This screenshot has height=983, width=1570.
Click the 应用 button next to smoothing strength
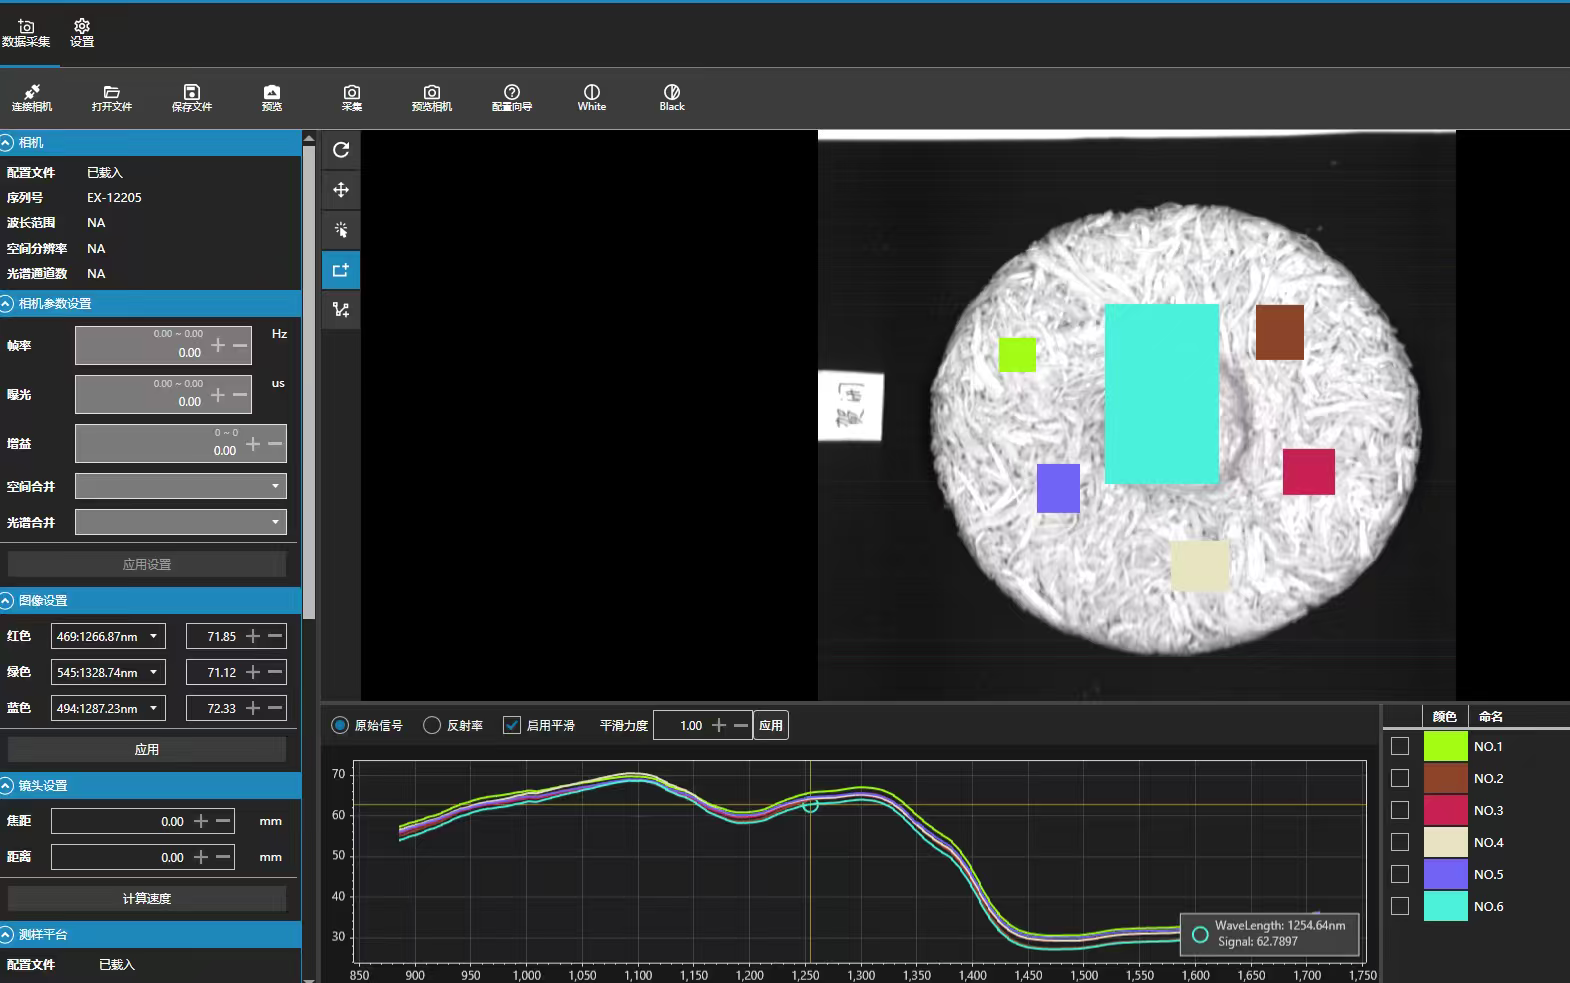pos(771,725)
